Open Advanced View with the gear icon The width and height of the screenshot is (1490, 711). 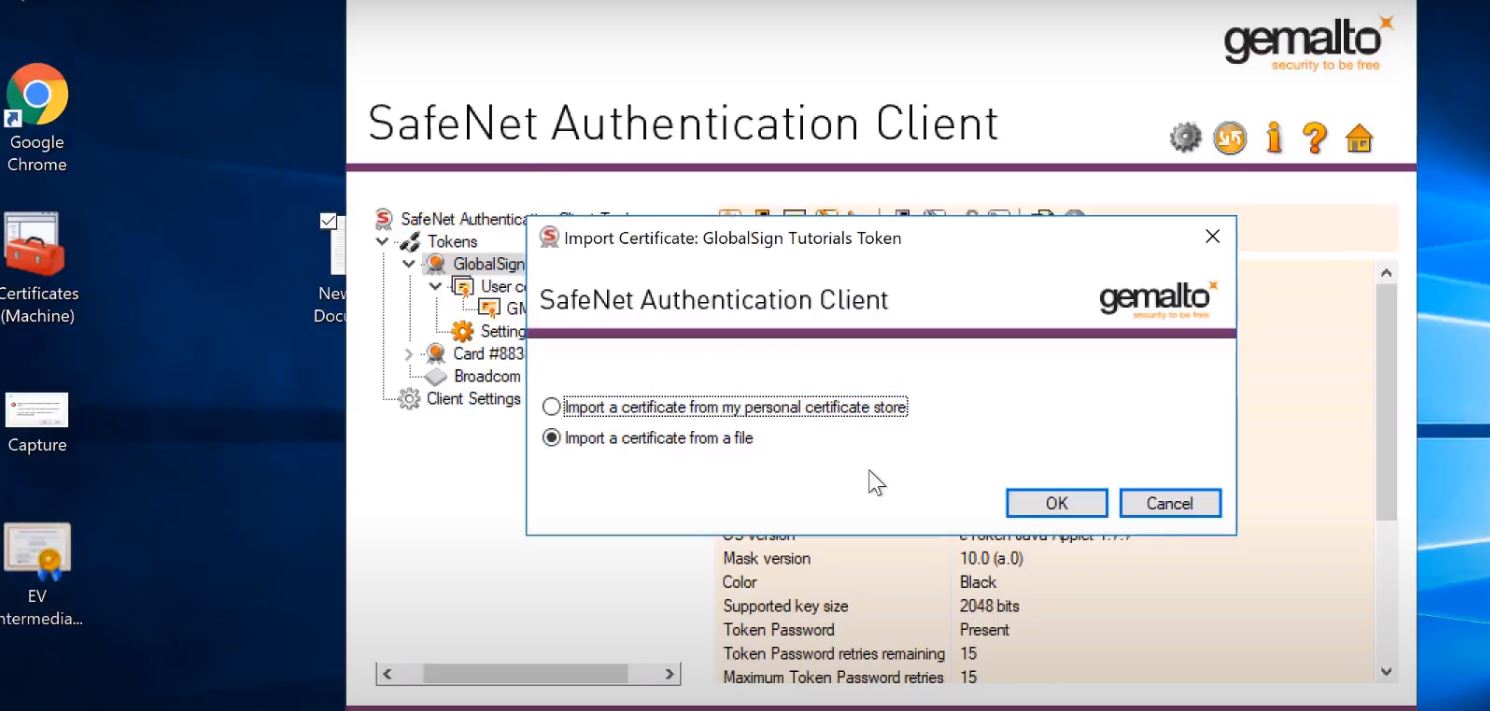[1185, 138]
